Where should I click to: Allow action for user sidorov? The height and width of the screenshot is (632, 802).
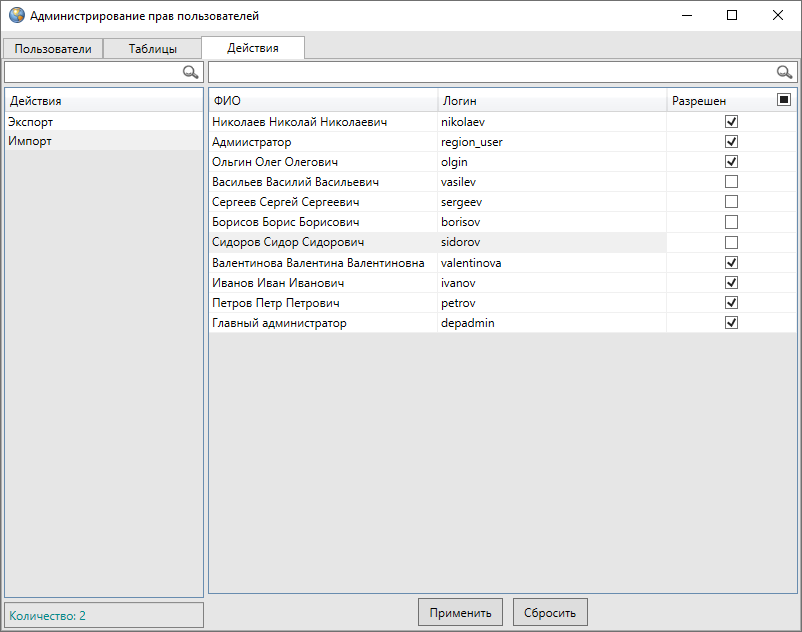click(x=731, y=242)
